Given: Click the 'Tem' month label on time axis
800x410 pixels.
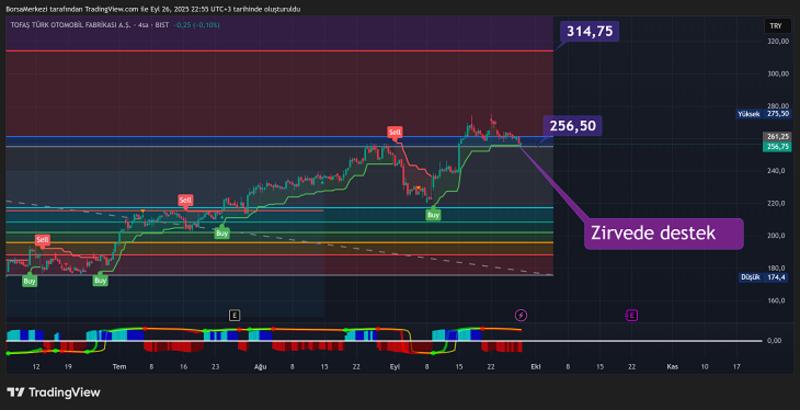Looking at the screenshot, I should coord(119,367).
